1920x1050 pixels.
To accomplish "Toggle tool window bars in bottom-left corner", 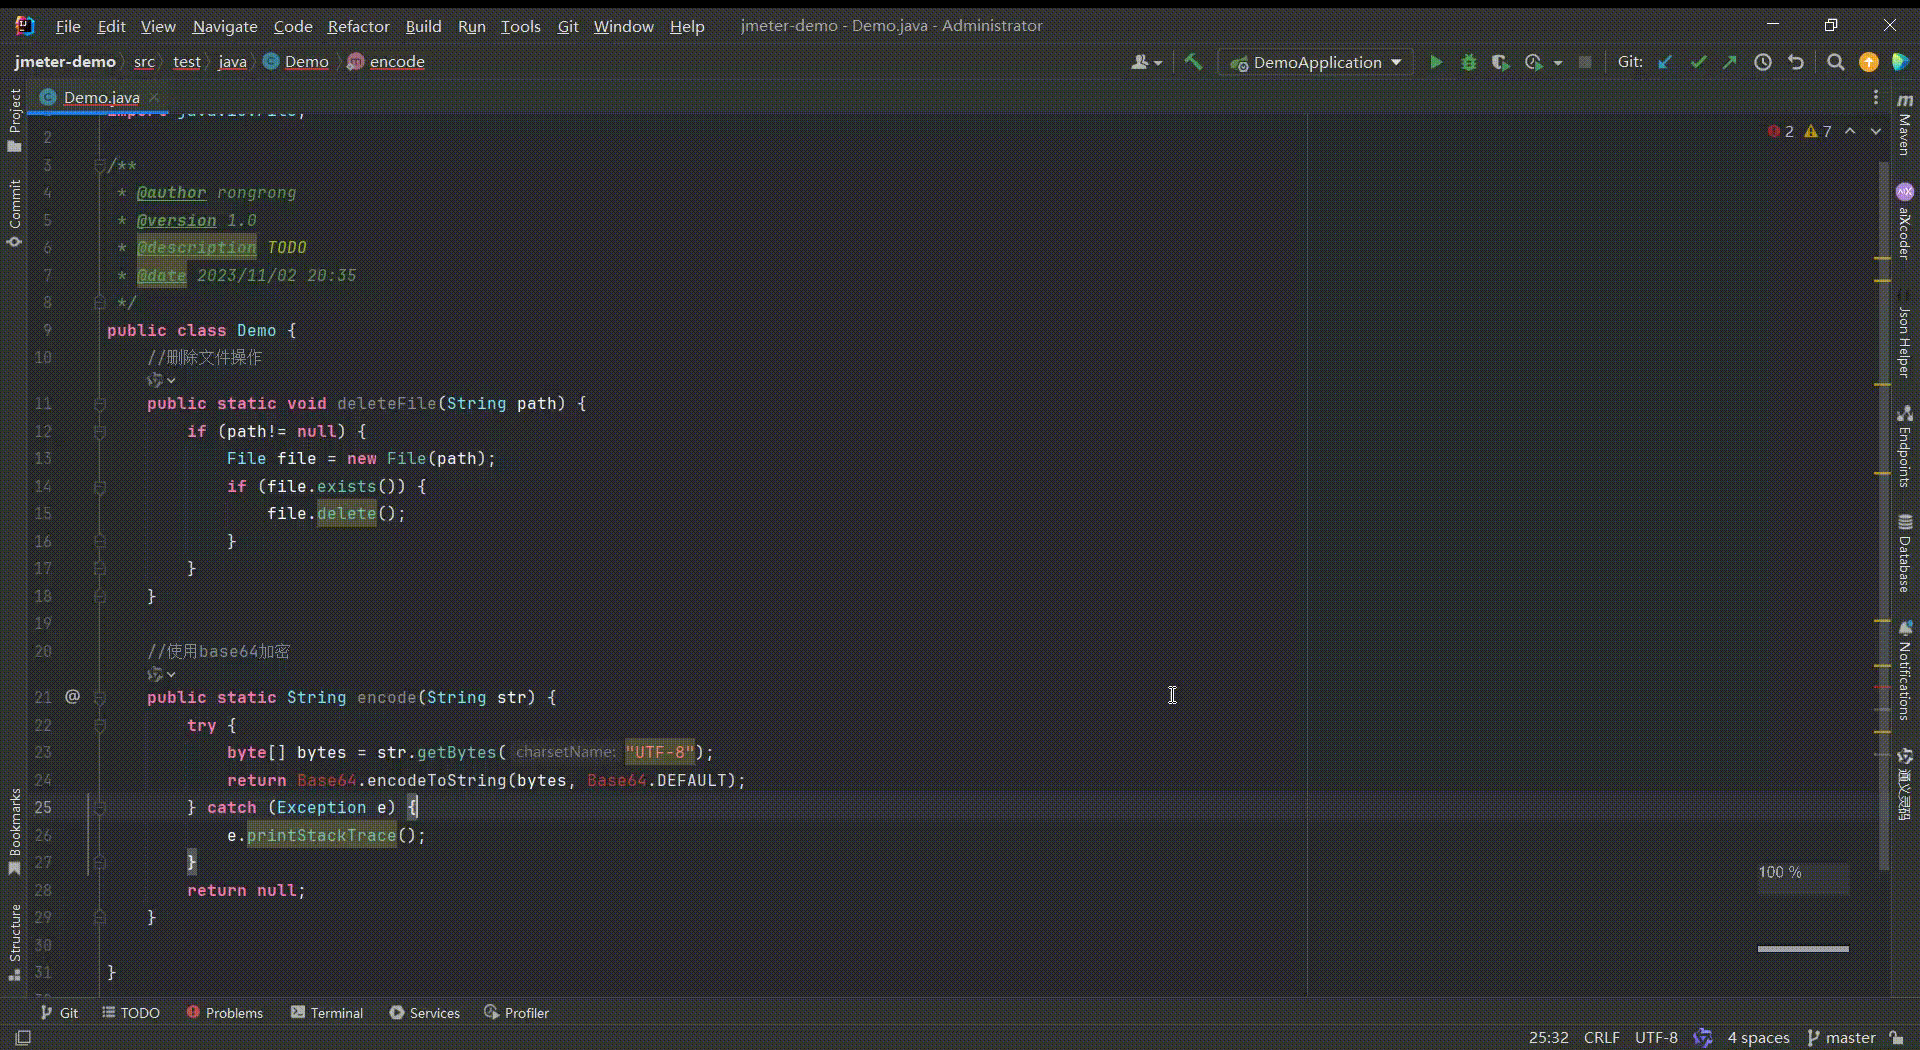I will tap(23, 1038).
